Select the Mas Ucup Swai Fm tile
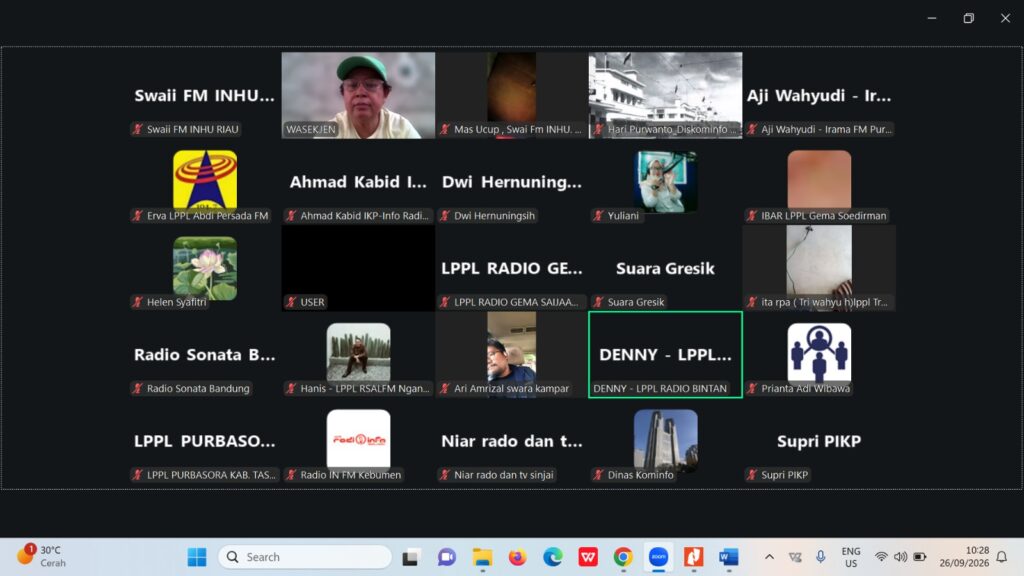 tap(511, 95)
